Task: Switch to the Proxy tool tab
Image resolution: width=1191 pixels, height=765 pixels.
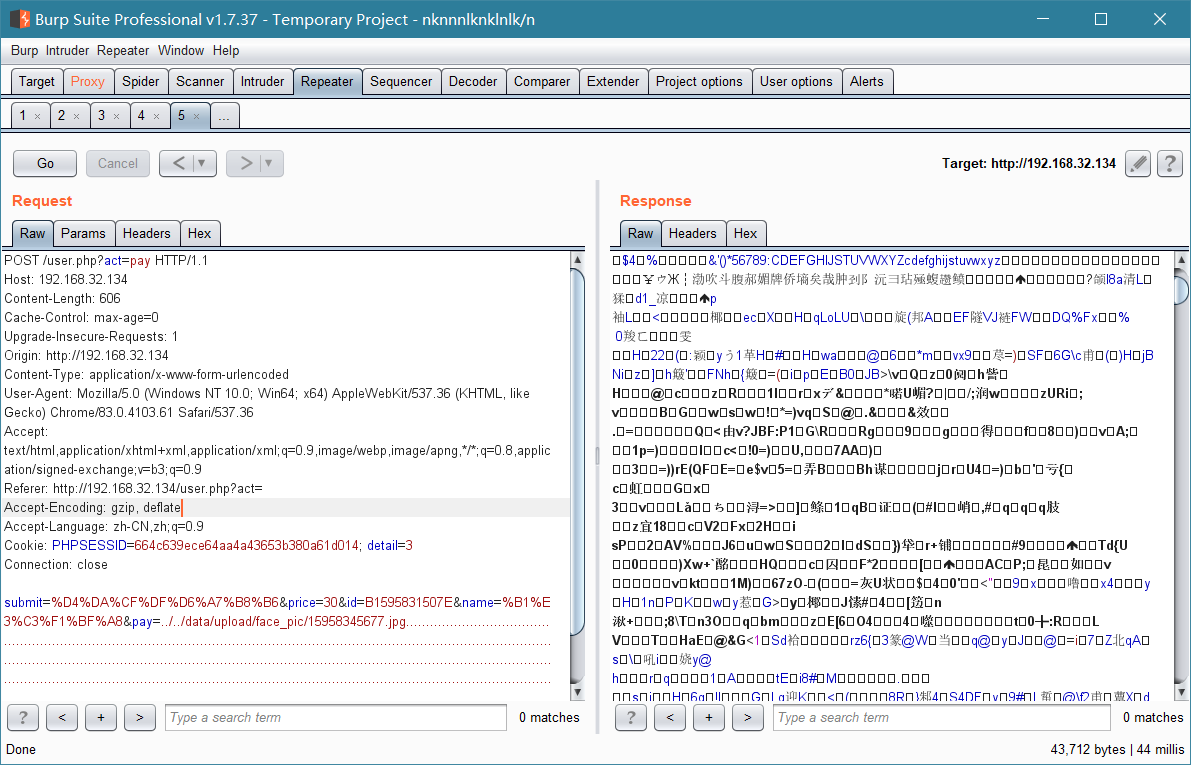Action: (87, 81)
